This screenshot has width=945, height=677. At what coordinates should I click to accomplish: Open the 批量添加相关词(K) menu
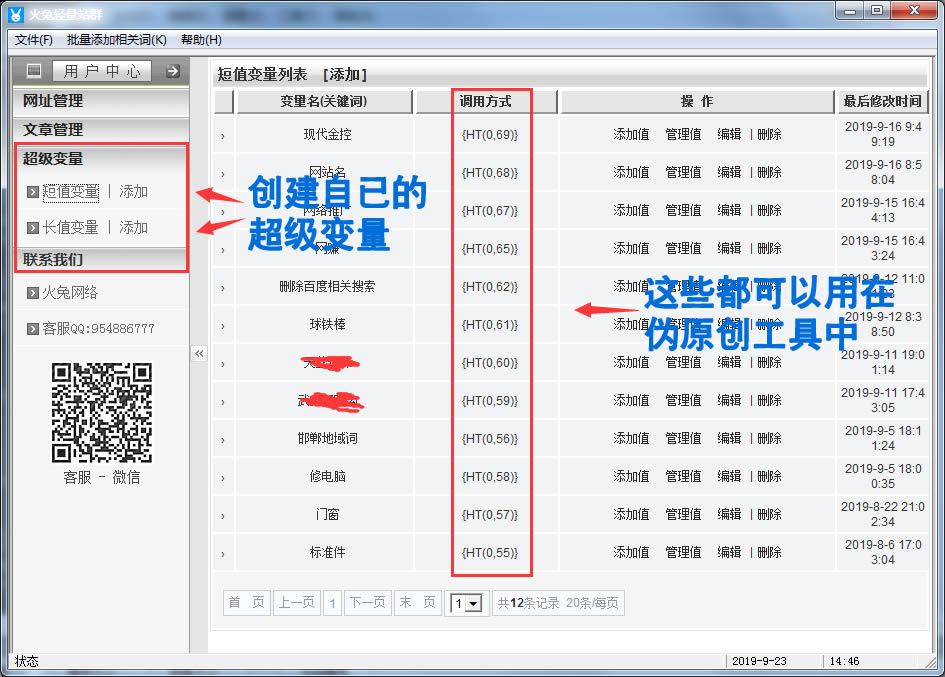116,40
